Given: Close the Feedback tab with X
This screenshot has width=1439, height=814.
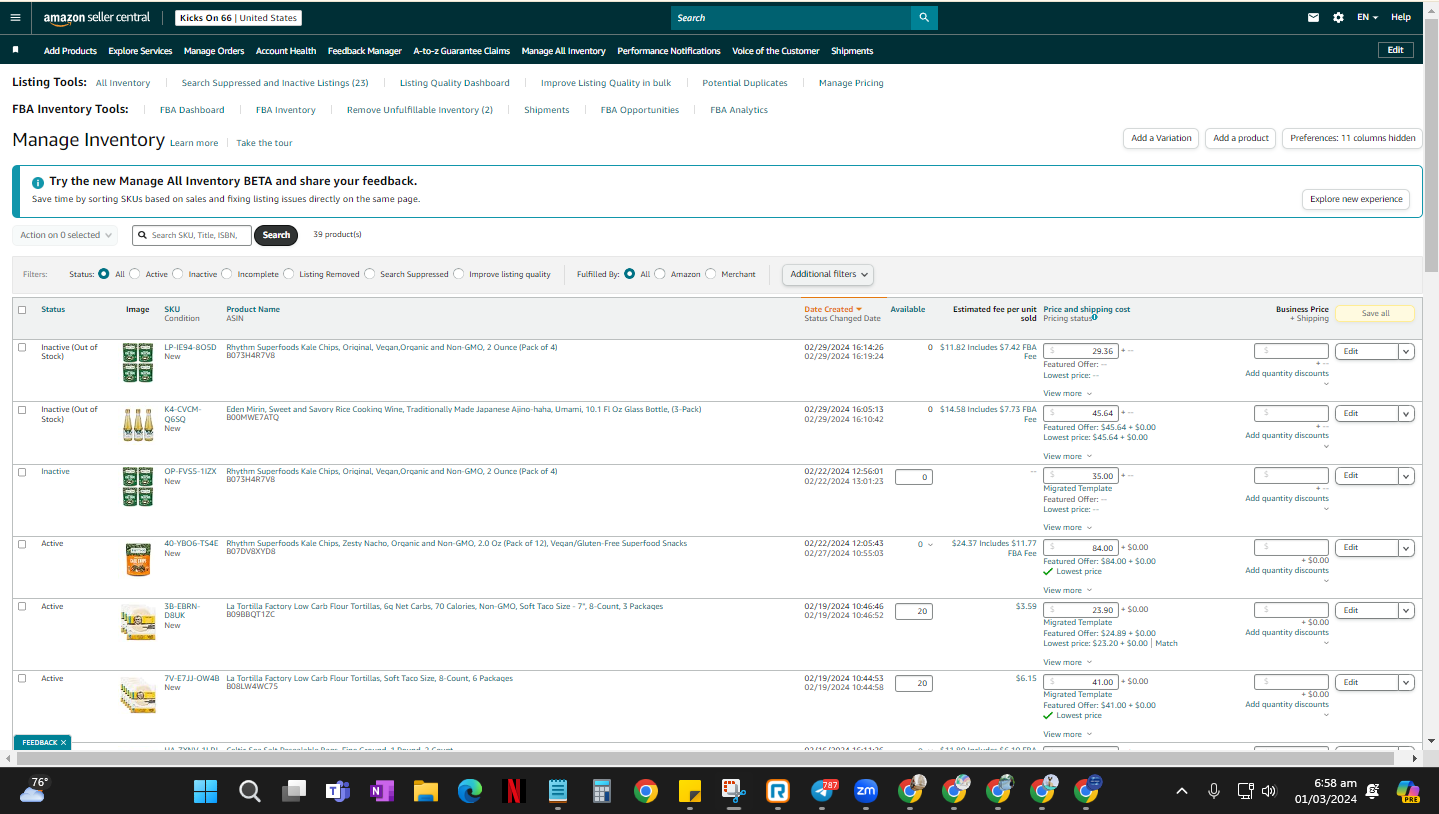Looking at the screenshot, I should pyautogui.click(x=63, y=743).
